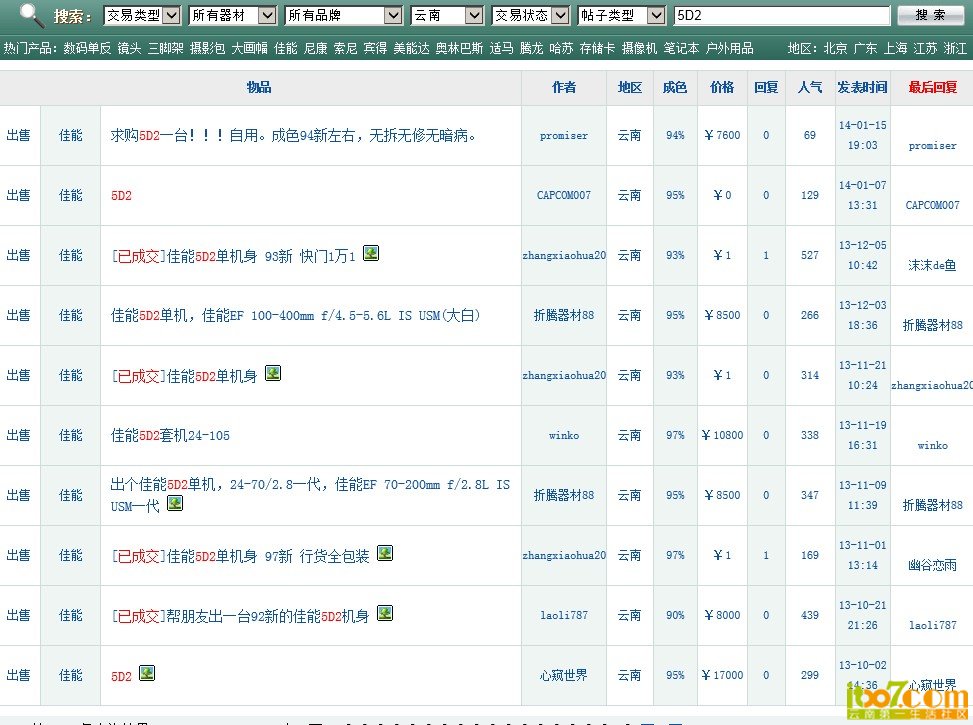Click price ¥7600 cell
973x725 pixels.
[722, 135]
